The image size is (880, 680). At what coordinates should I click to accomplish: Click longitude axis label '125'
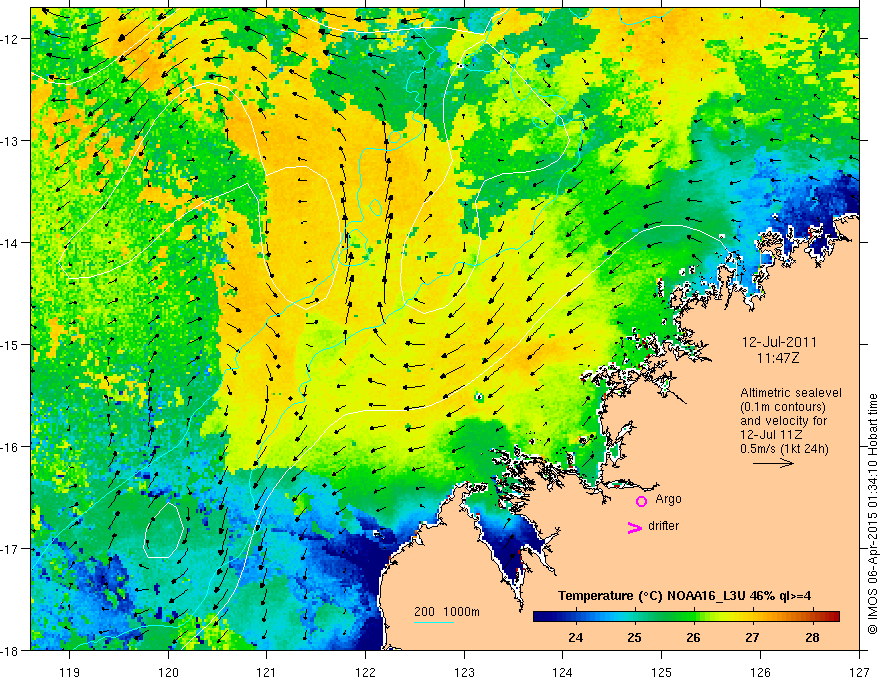coord(662,672)
